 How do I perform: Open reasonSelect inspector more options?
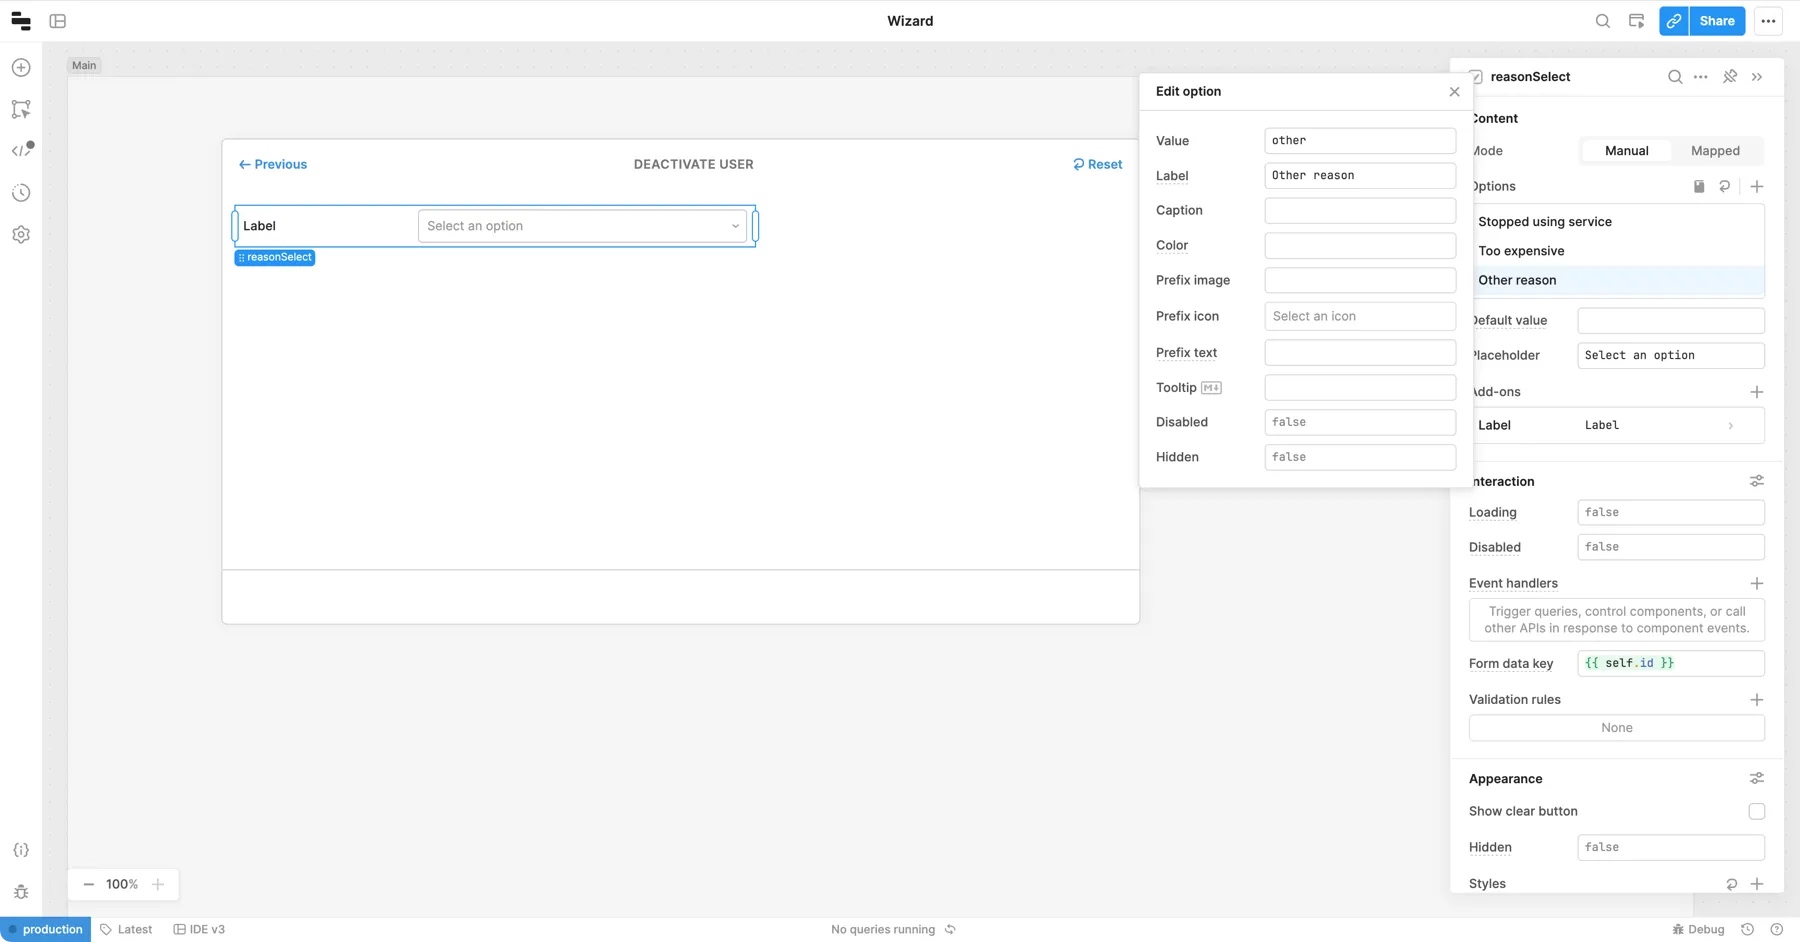point(1701,77)
